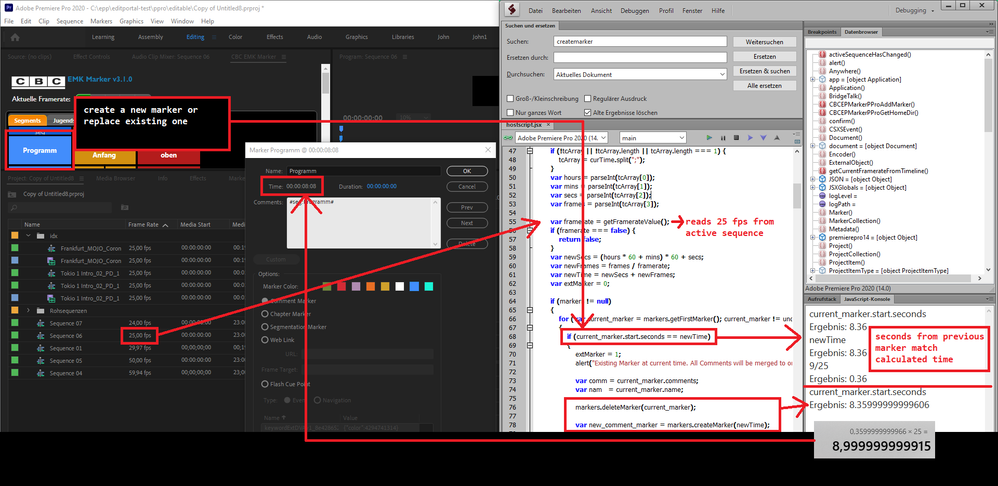Click Cancel in the Marker dialog
The height and width of the screenshot is (486, 998).
[467, 187]
